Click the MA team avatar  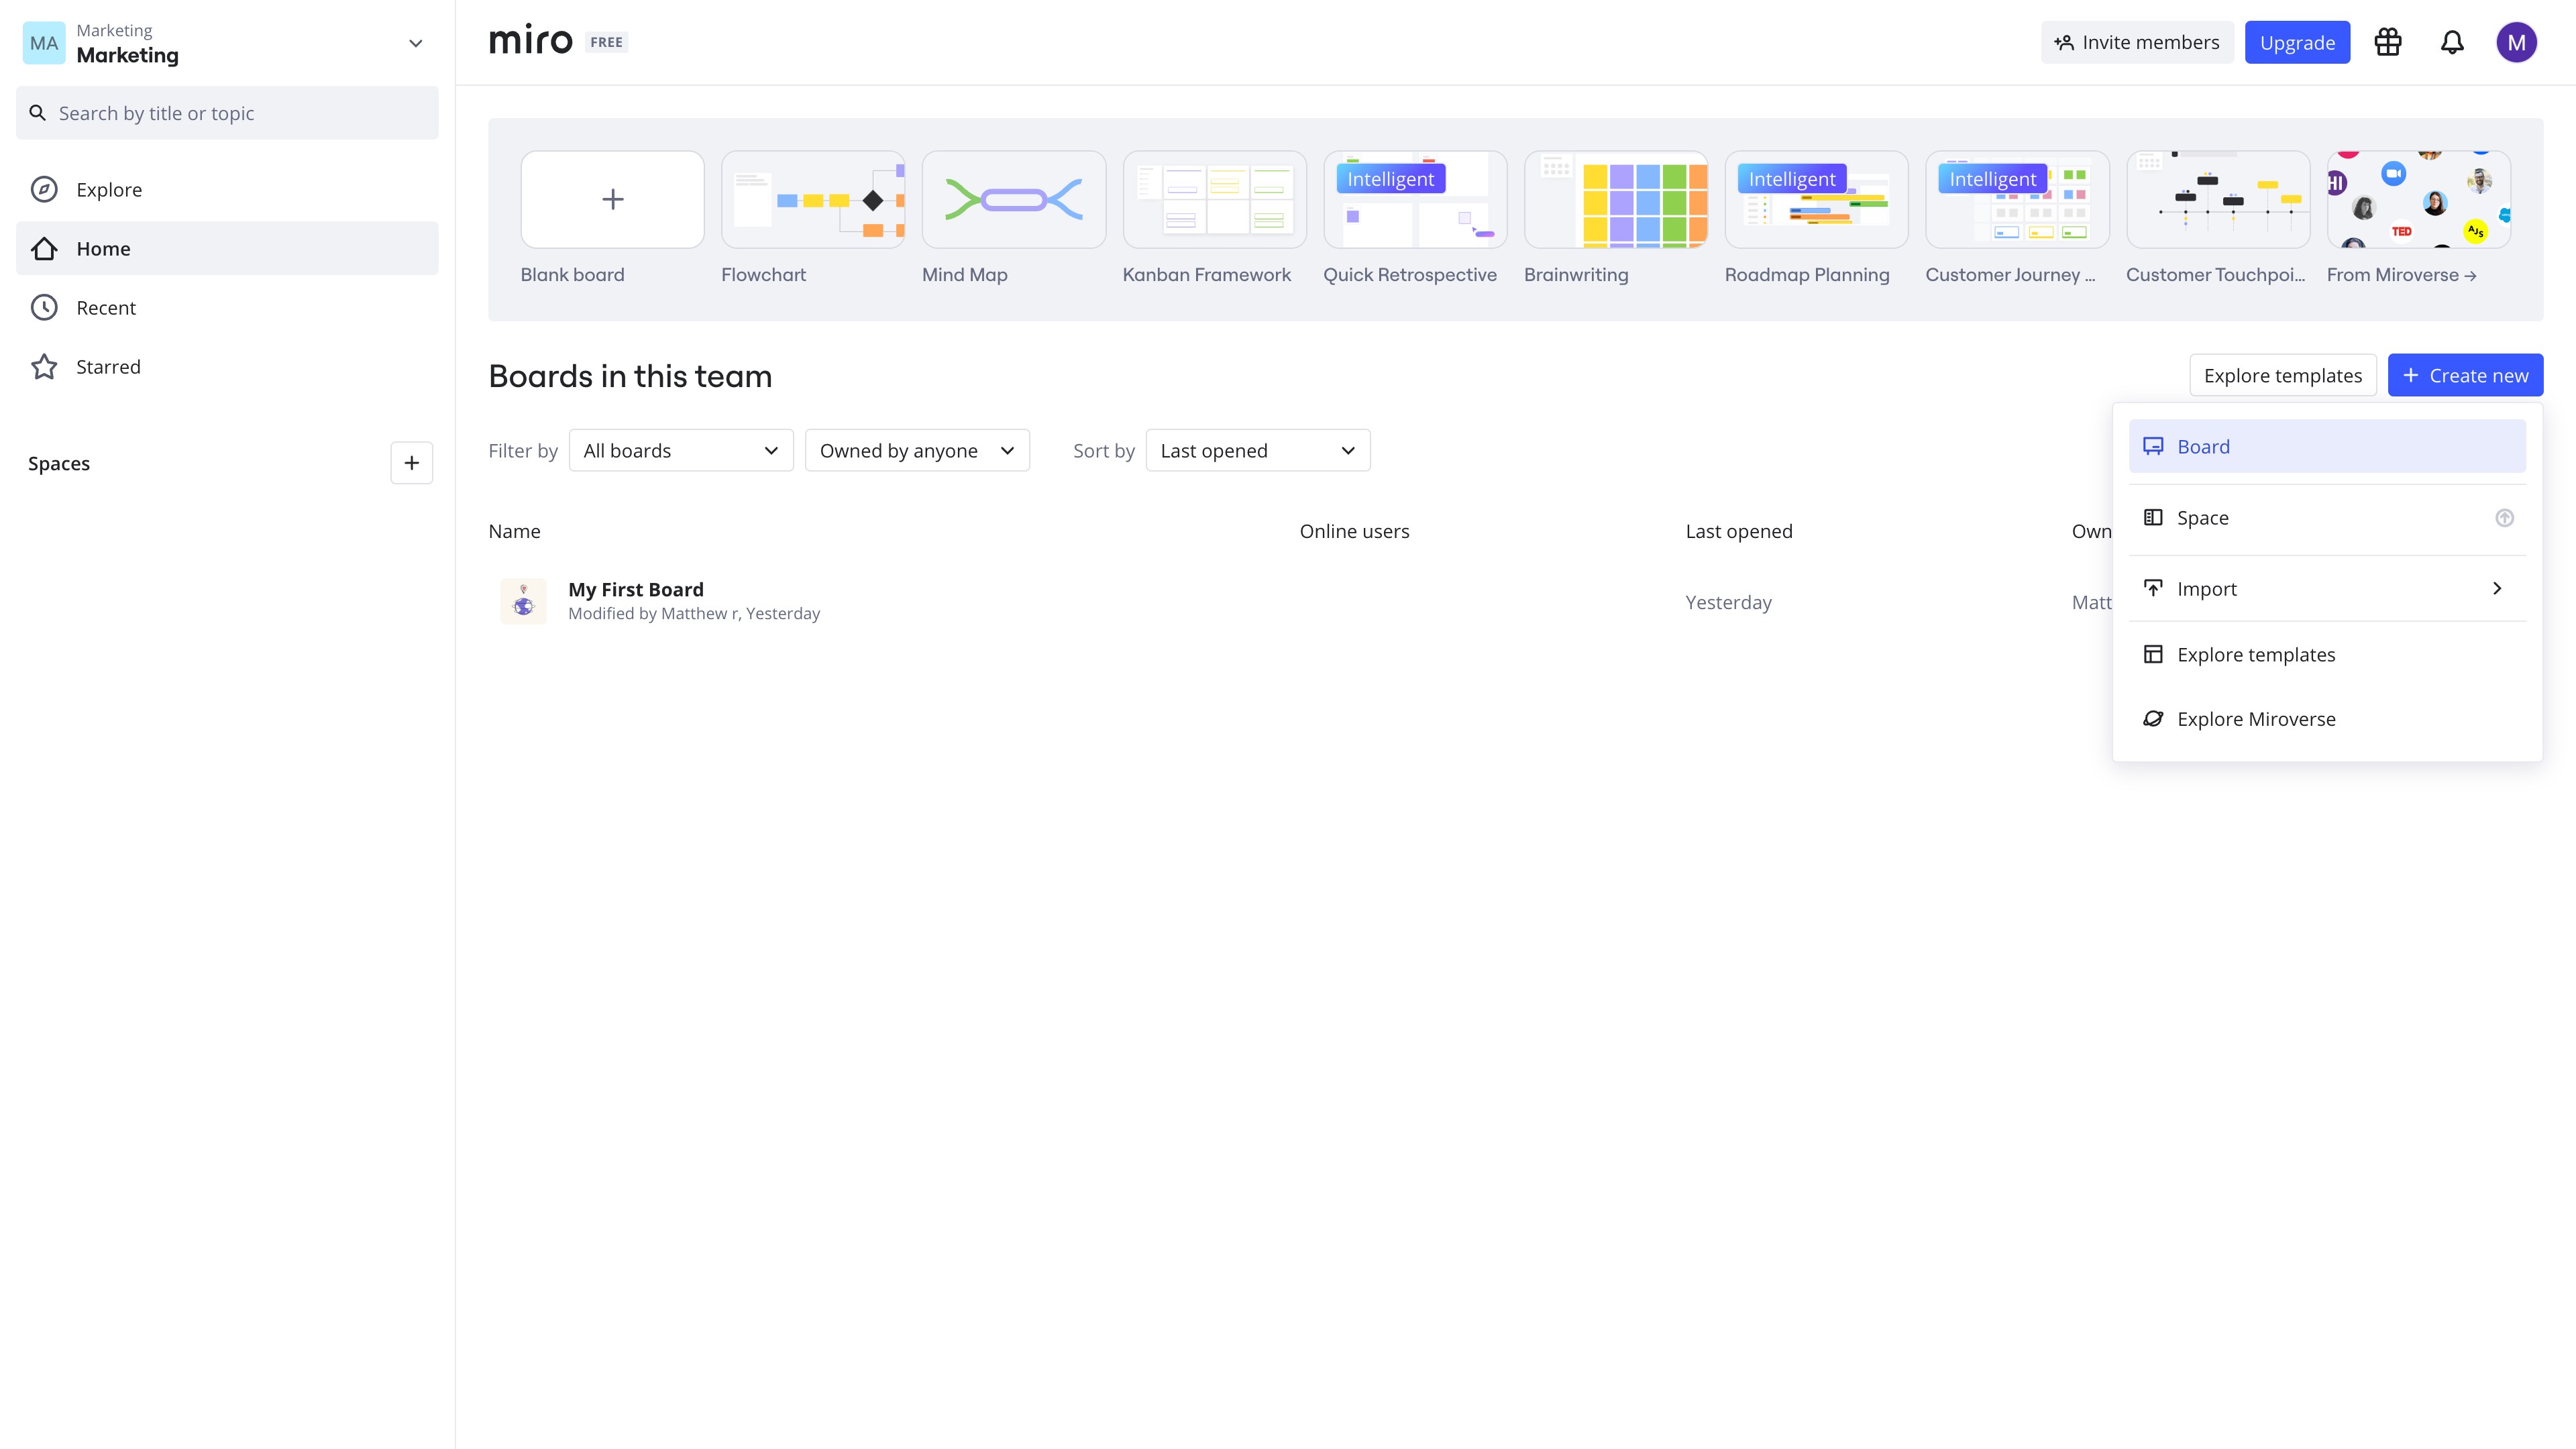[x=44, y=43]
